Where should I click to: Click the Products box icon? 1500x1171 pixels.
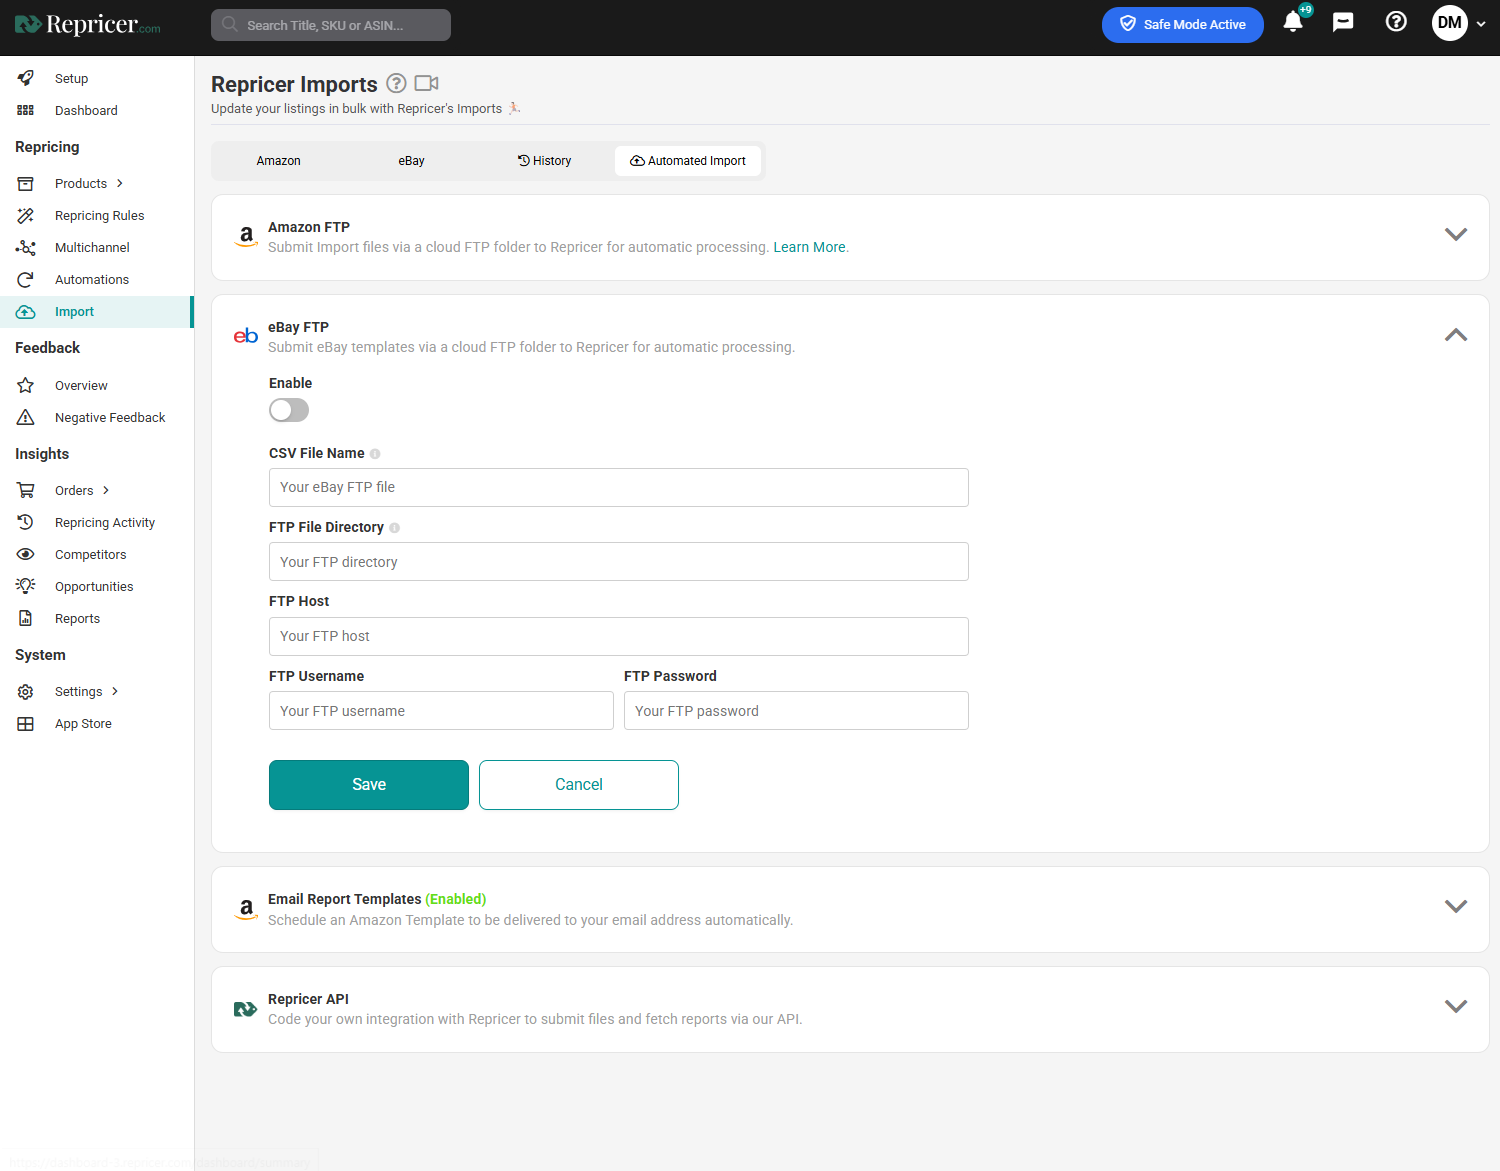[26, 184]
